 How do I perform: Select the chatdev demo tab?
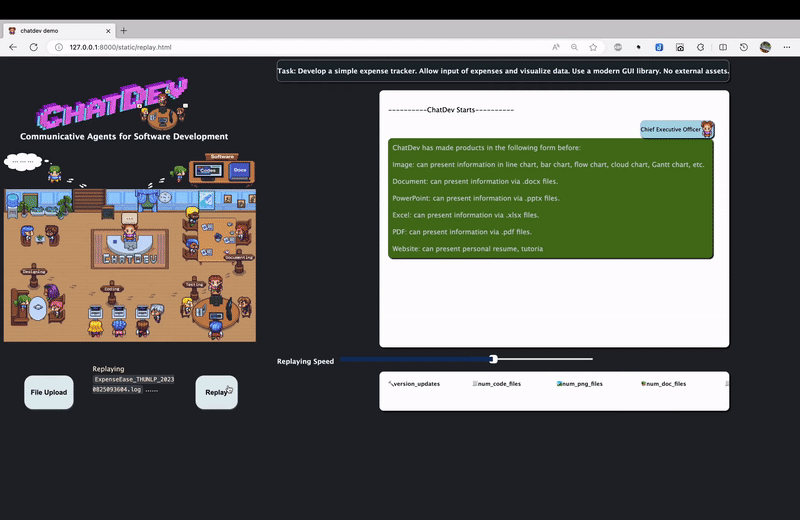[x=59, y=31]
